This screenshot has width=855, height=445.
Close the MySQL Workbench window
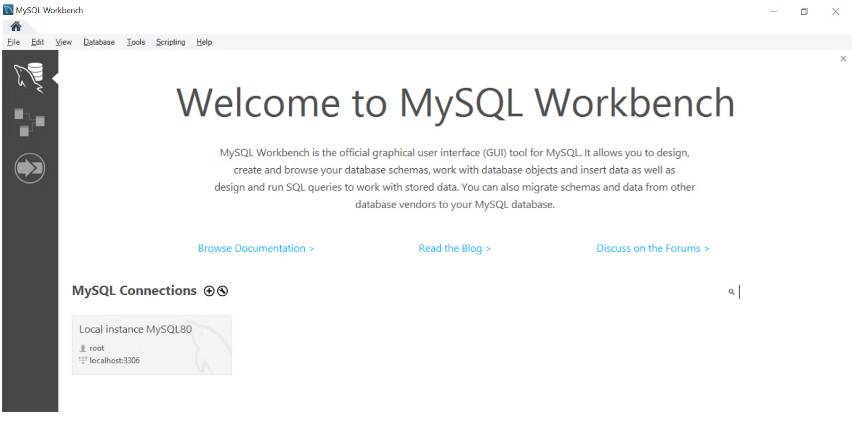click(835, 11)
